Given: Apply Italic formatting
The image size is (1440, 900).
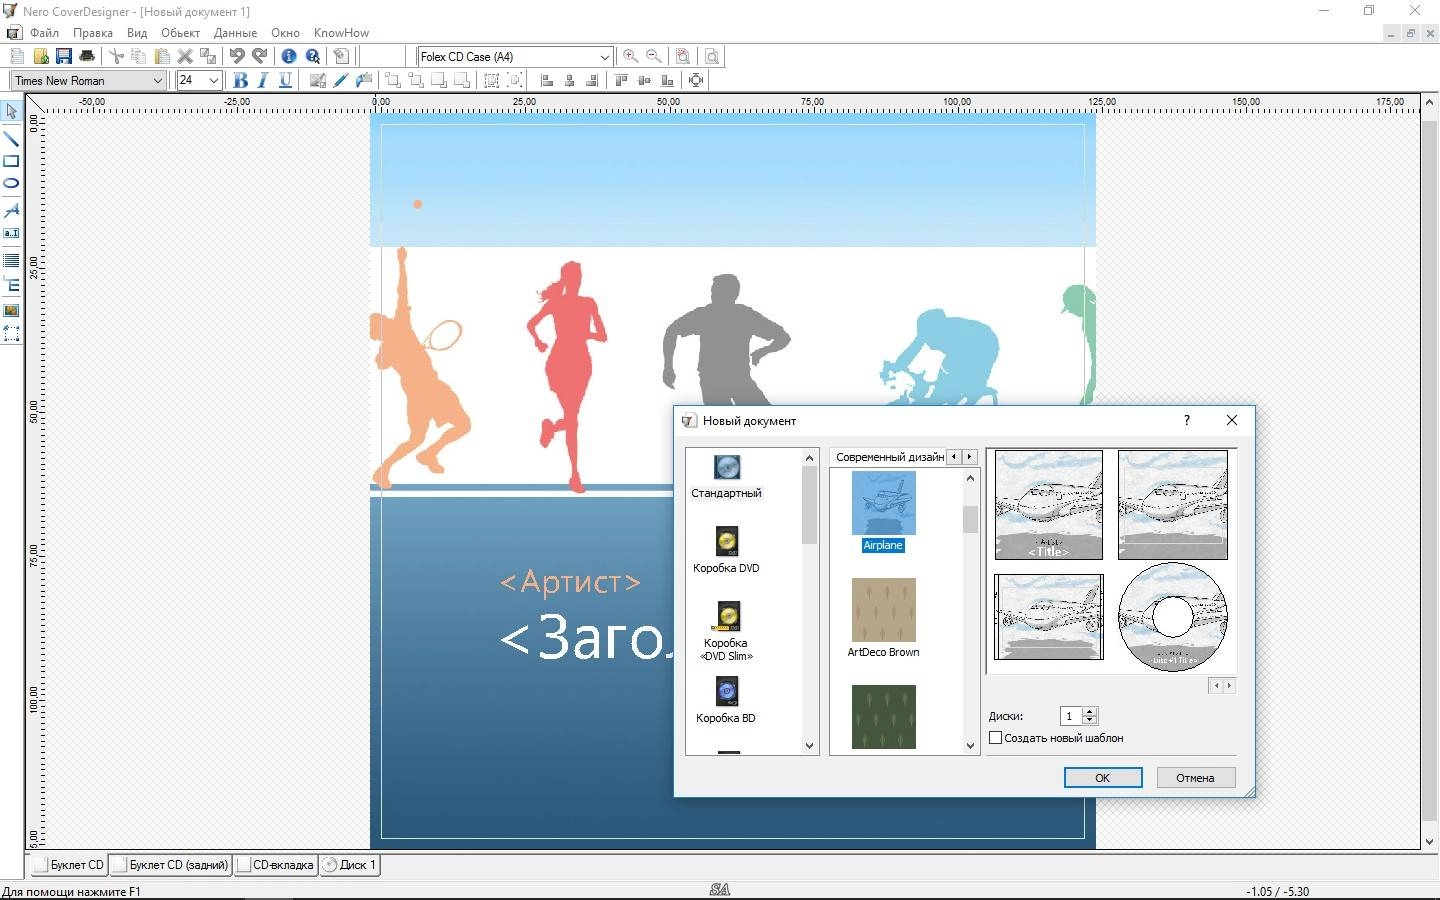Looking at the screenshot, I should coord(262,80).
